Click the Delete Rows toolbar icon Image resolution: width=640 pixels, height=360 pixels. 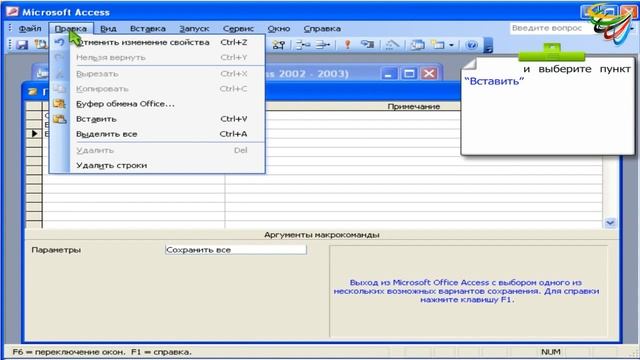pyautogui.click(x=322, y=44)
